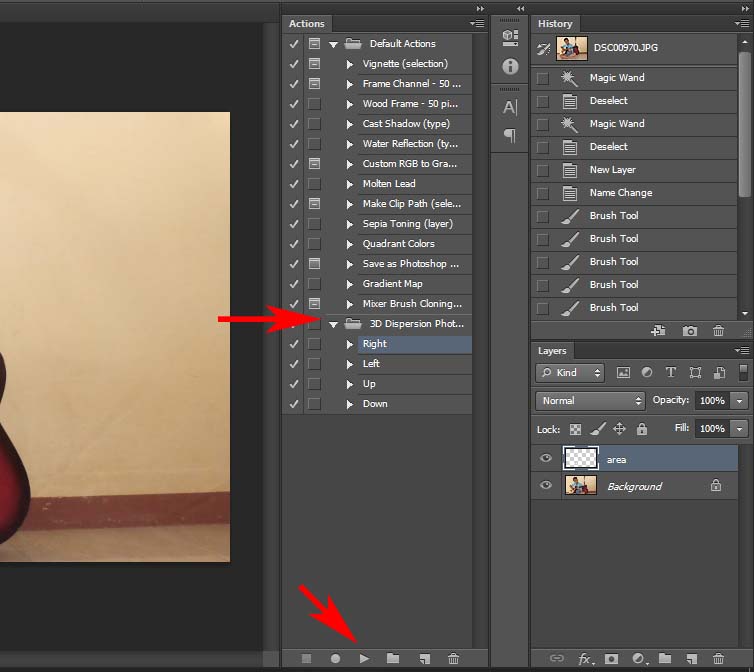This screenshot has width=754, height=672.
Task: Add layer mask icon
Action: click(x=611, y=658)
